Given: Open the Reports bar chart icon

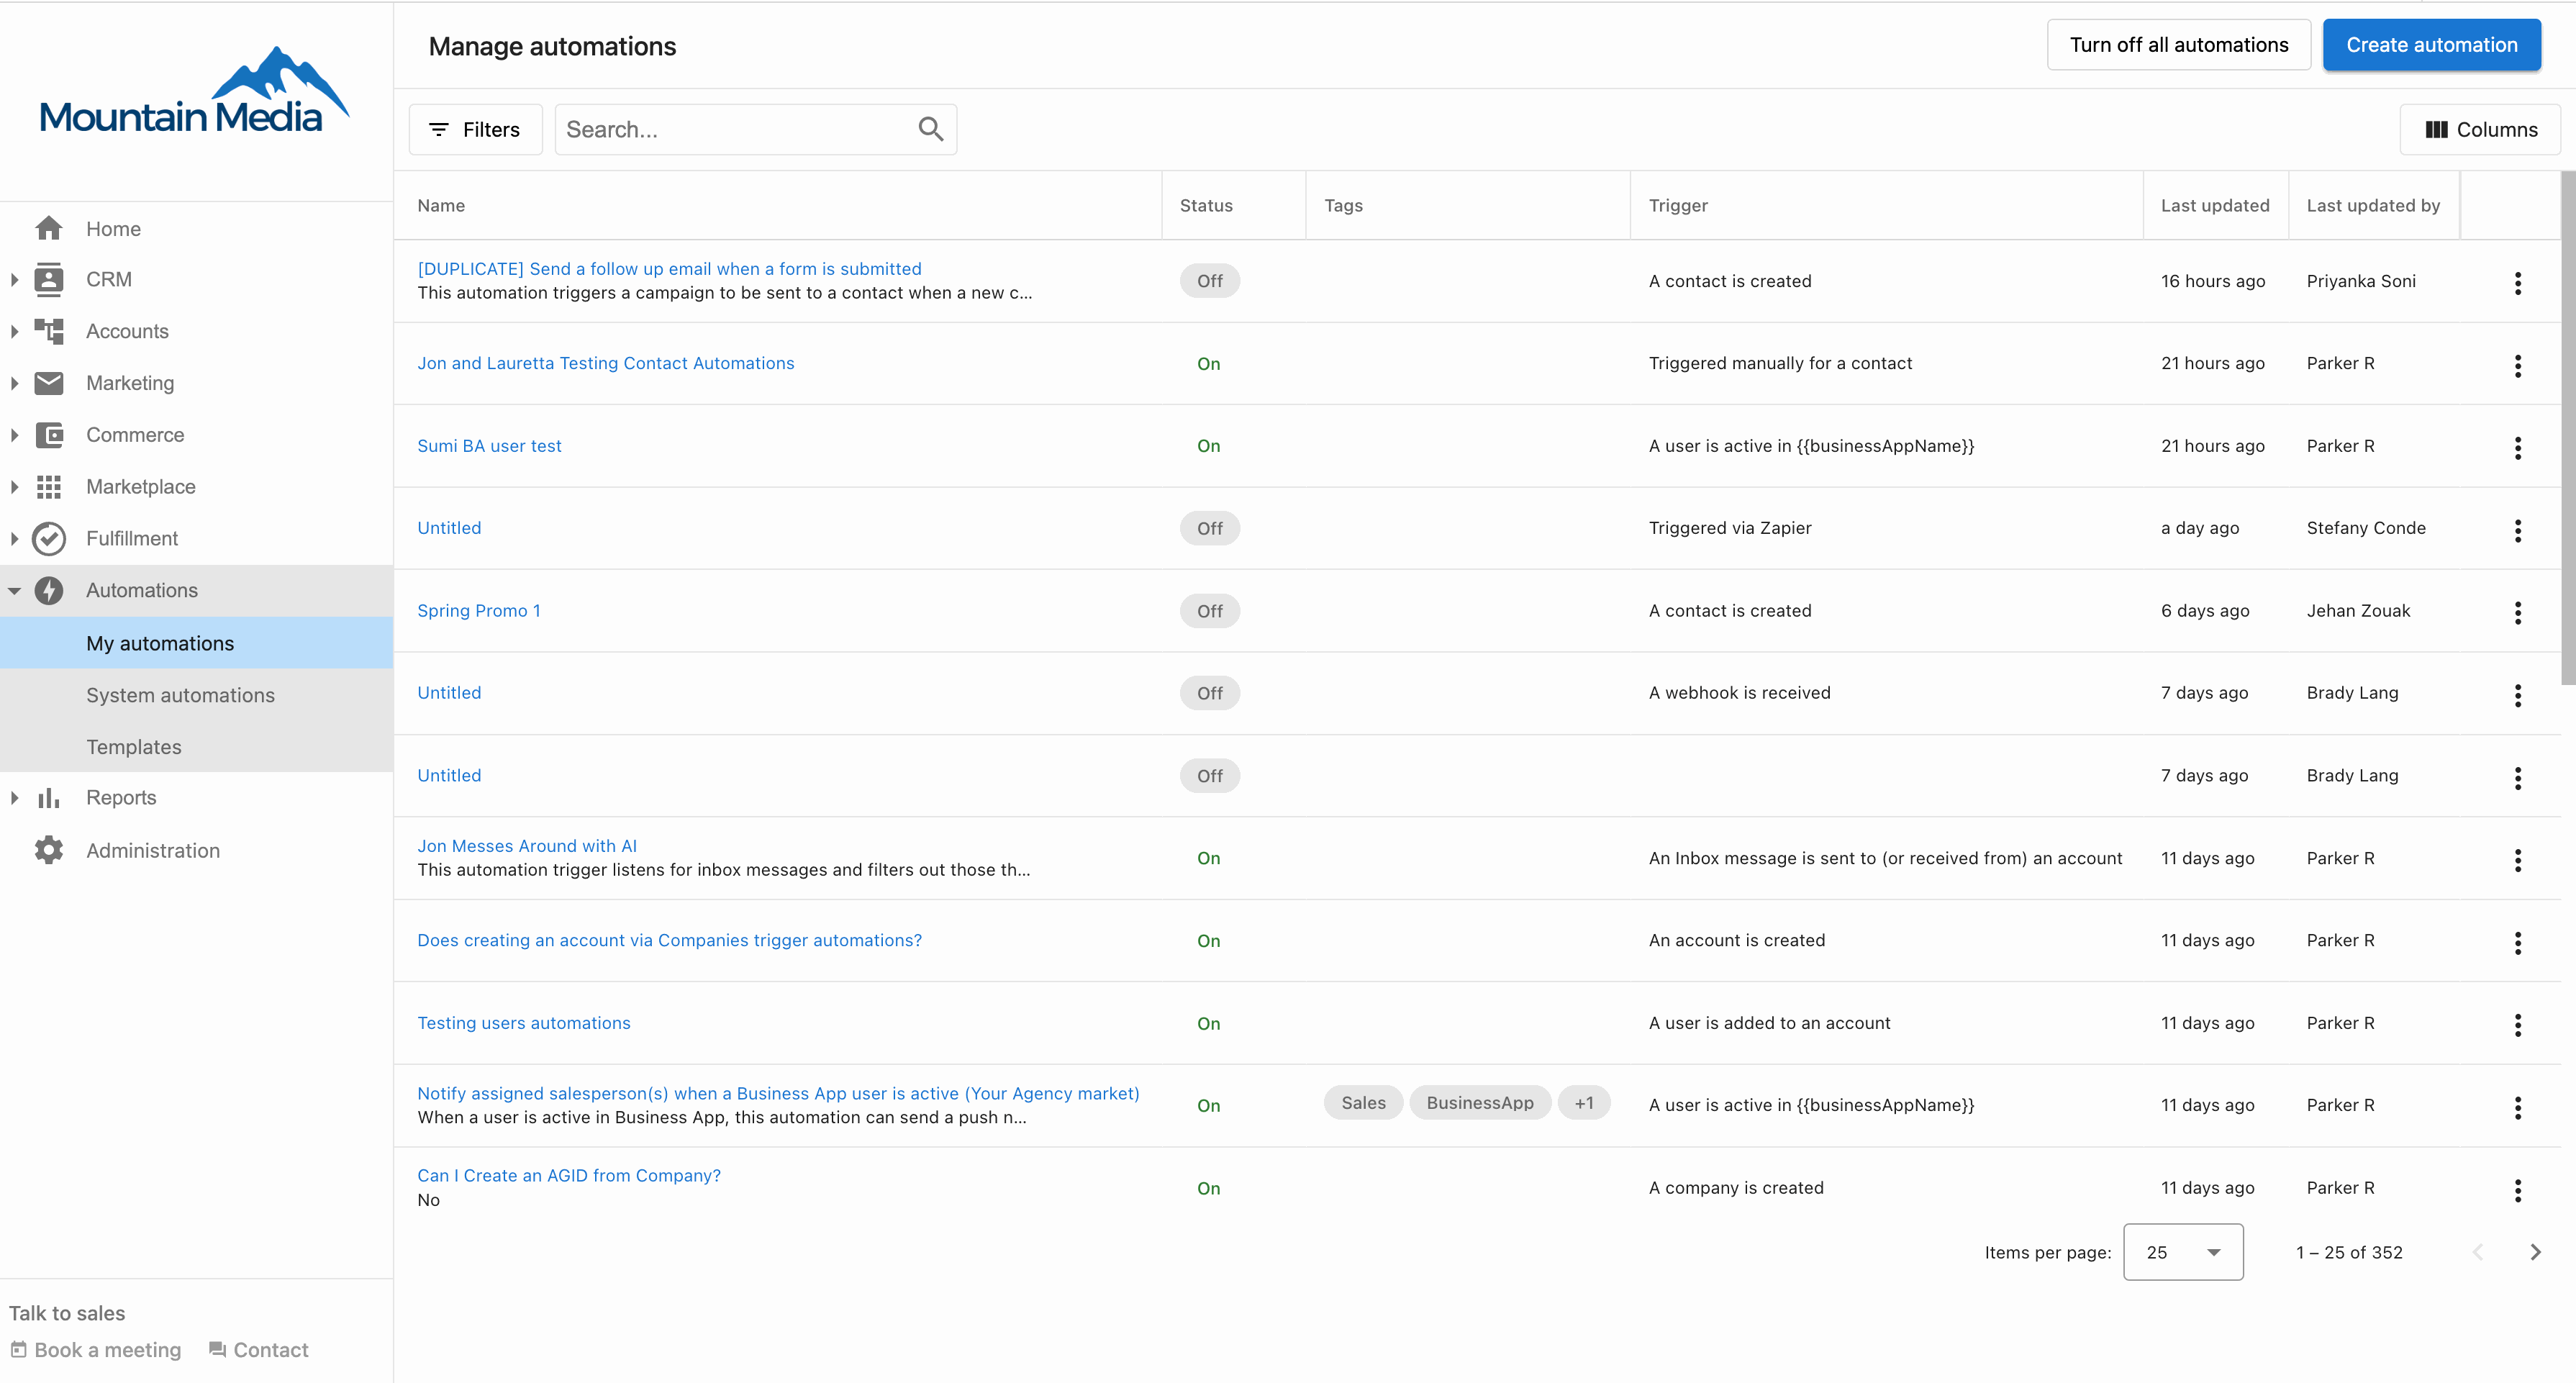Looking at the screenshot, I should [48, 798].
